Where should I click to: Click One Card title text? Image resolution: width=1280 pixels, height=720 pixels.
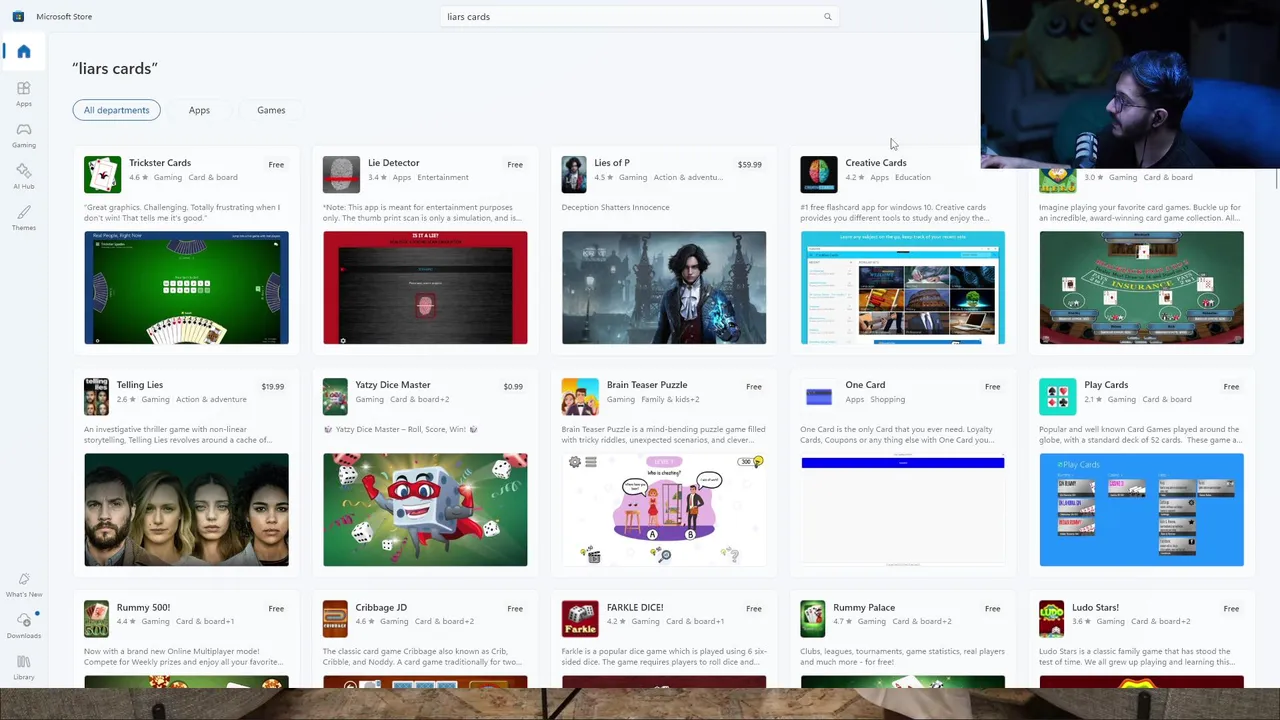tap(865, 385)
